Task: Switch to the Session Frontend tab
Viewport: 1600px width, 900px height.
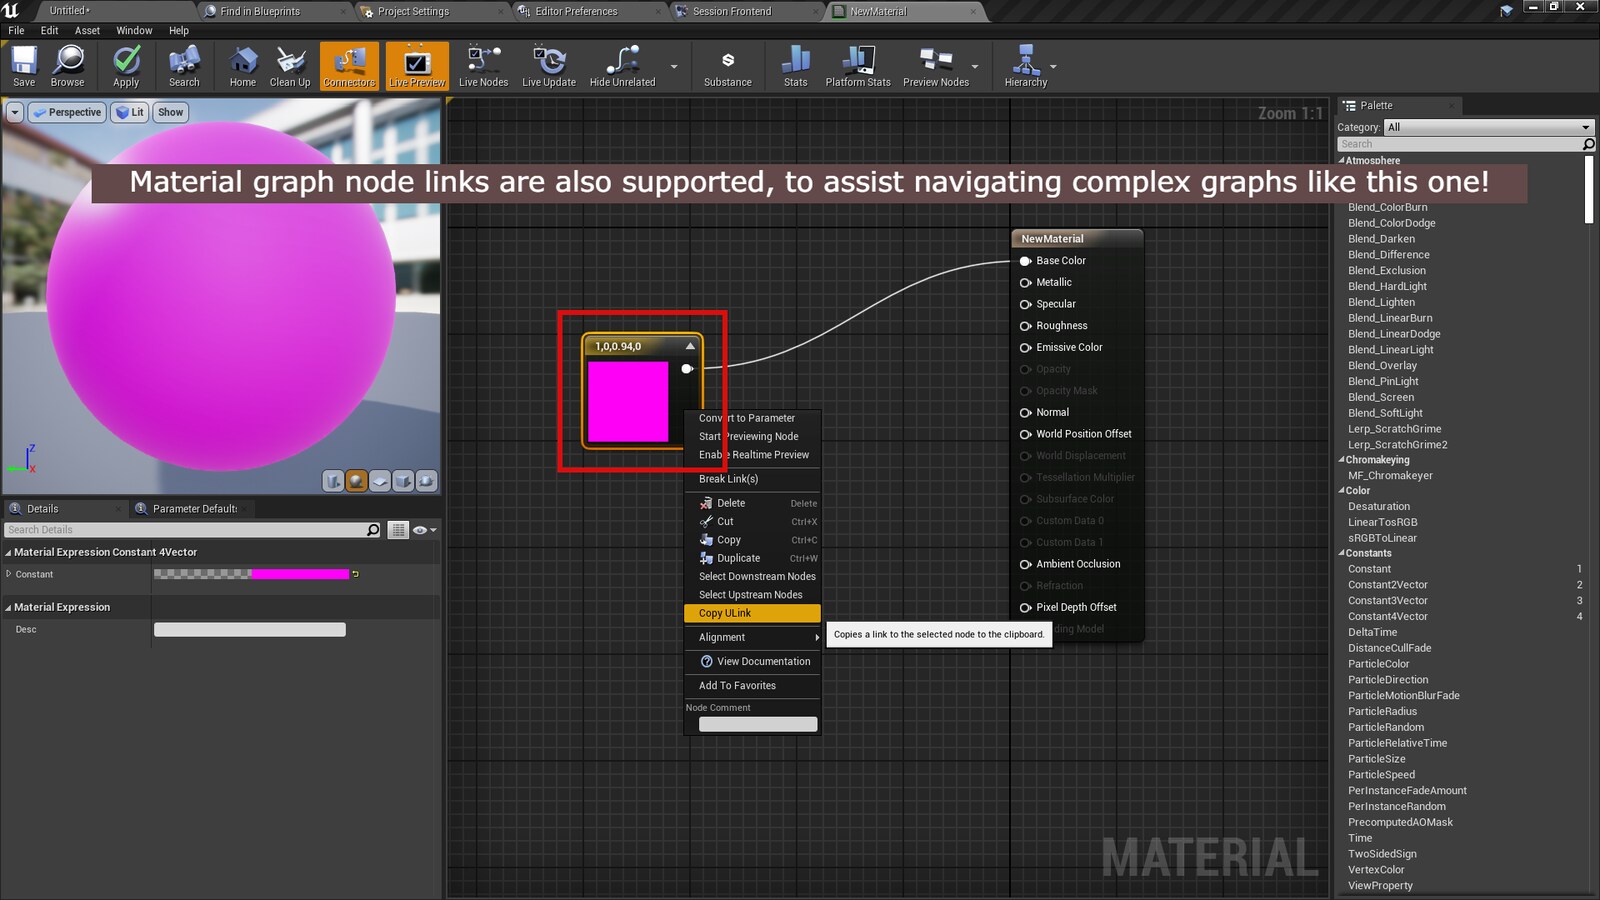Action: pos(732,11)
